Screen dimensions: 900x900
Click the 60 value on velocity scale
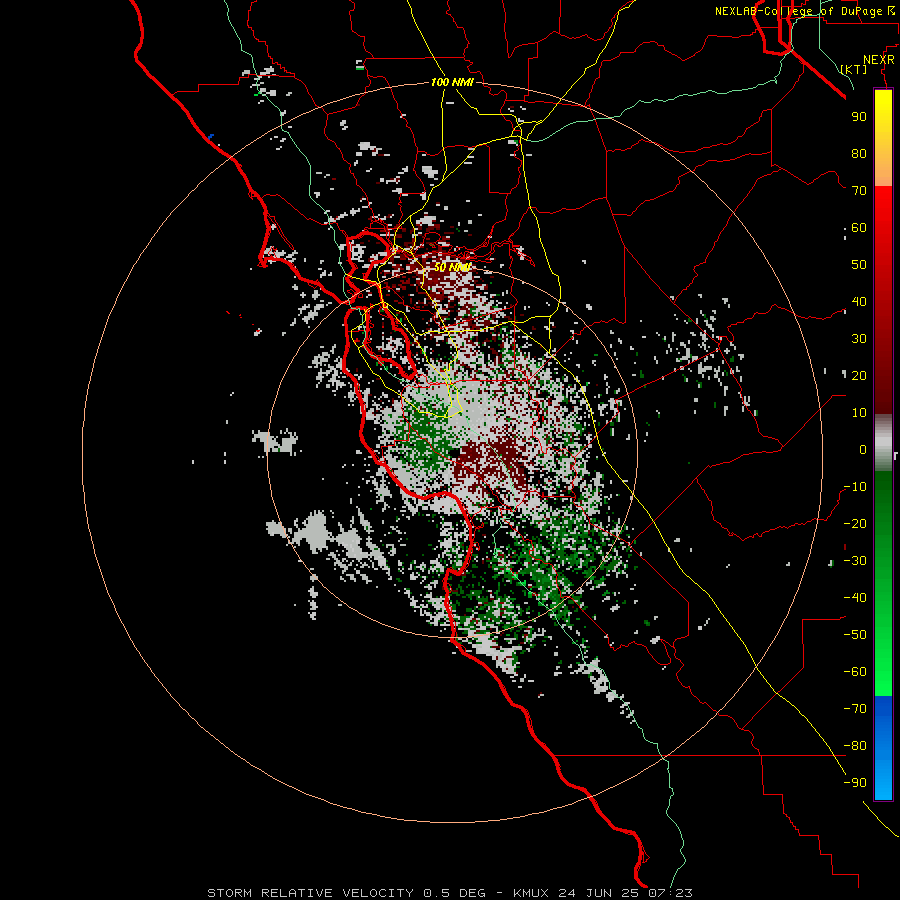[859, 227]
